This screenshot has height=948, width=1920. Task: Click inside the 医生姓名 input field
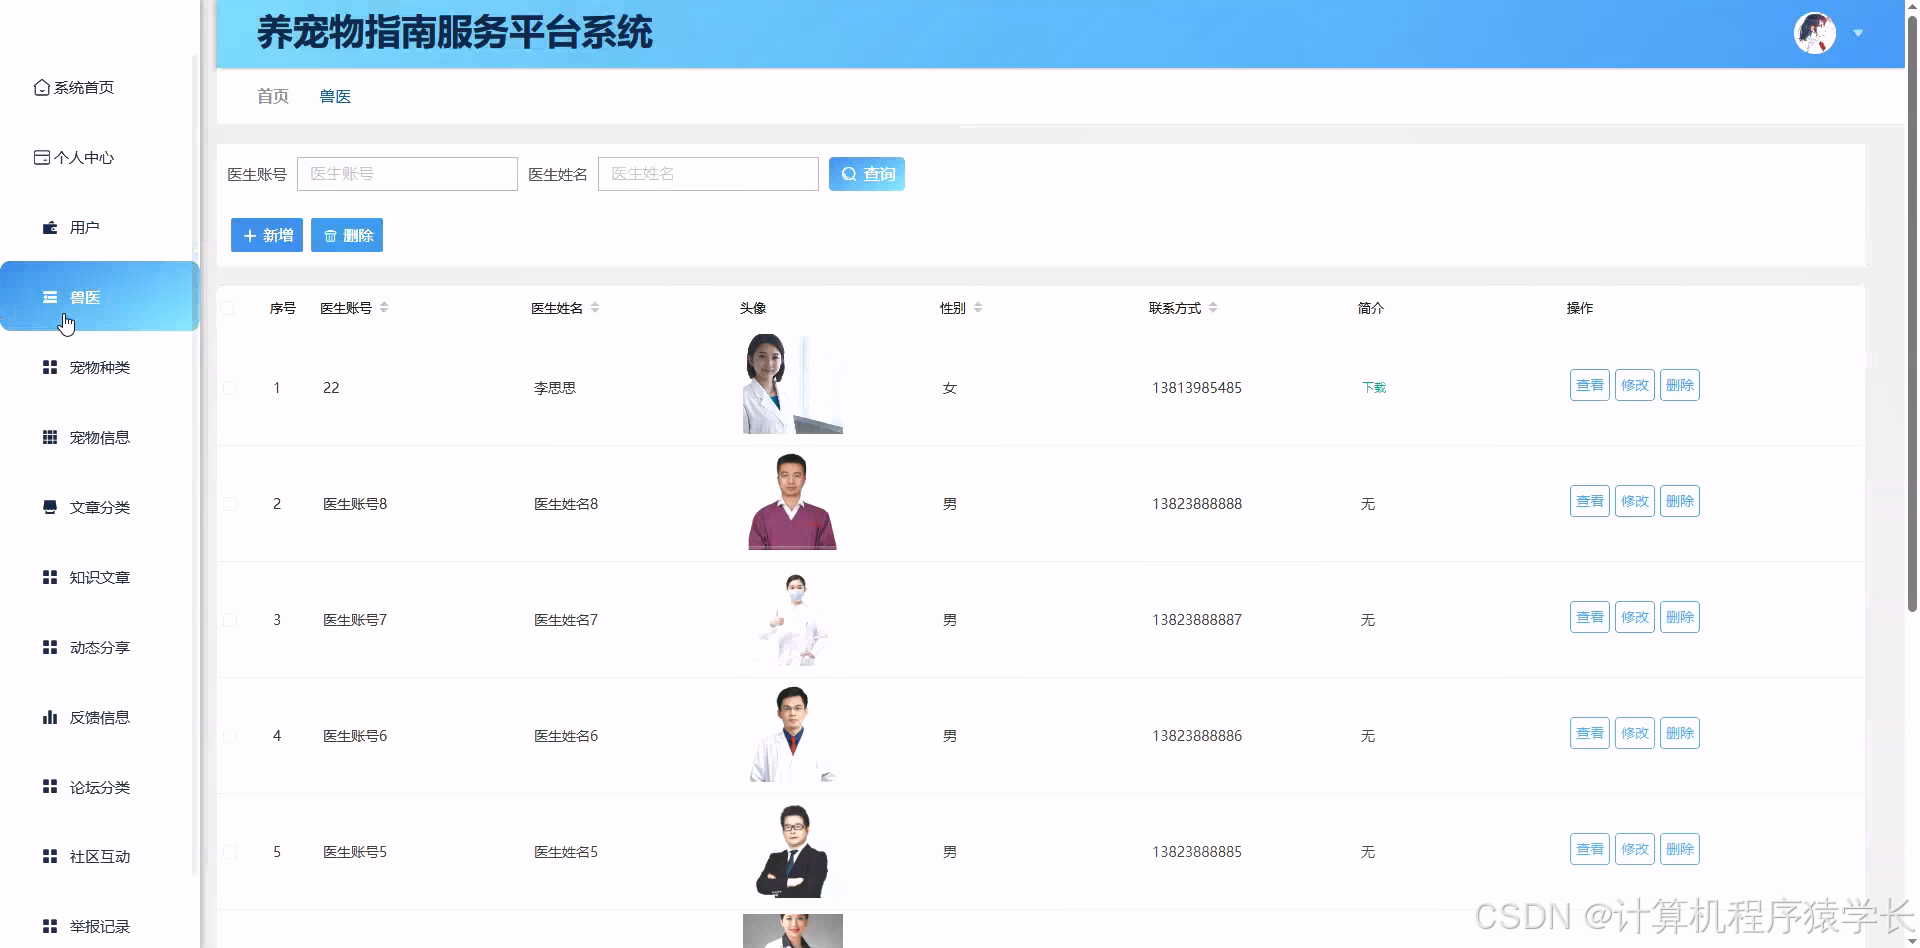tap(707, 173)
